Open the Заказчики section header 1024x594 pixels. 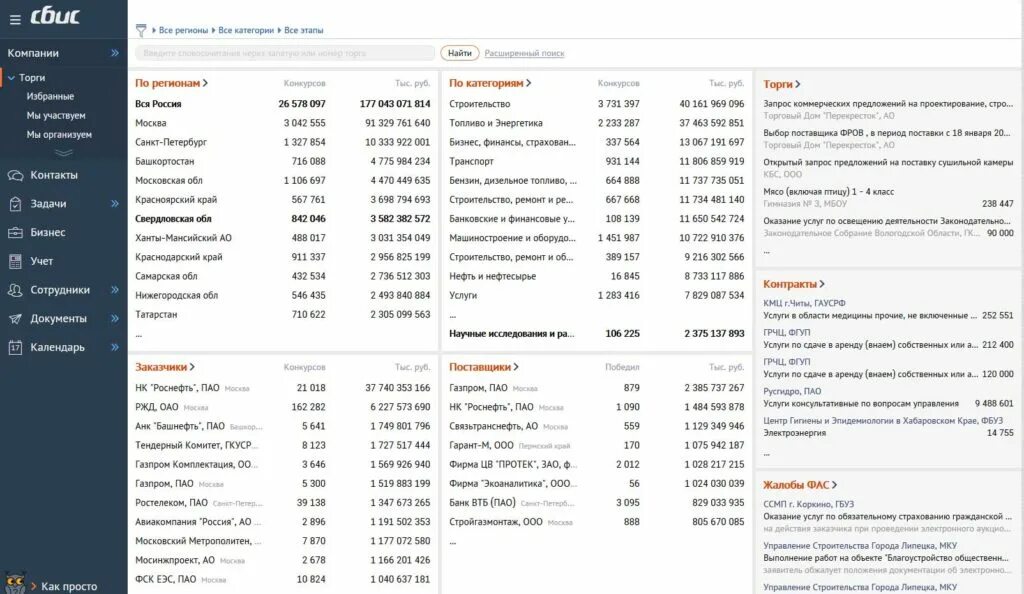click(x=165, y=367)
